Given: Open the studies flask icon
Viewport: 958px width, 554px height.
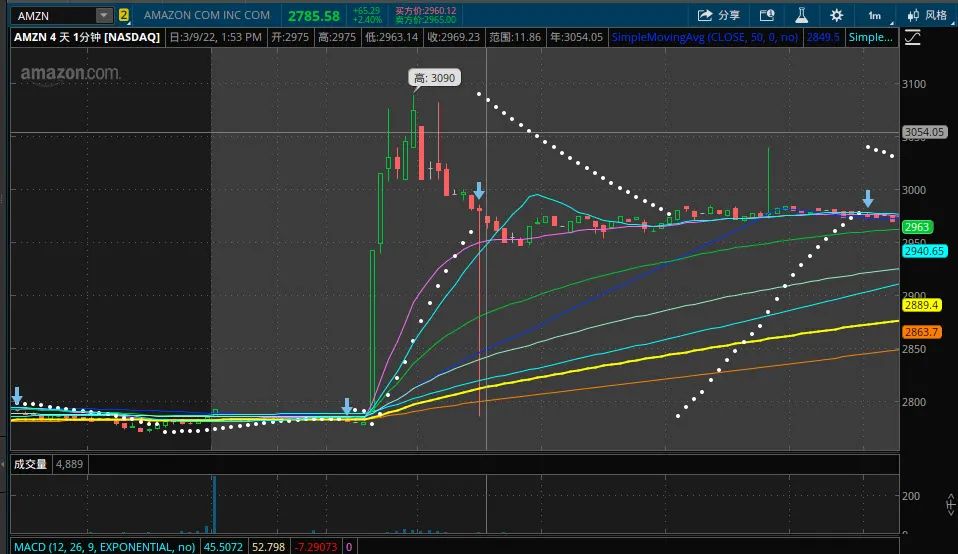Looking at the screenshot, I should pos(801,15).
